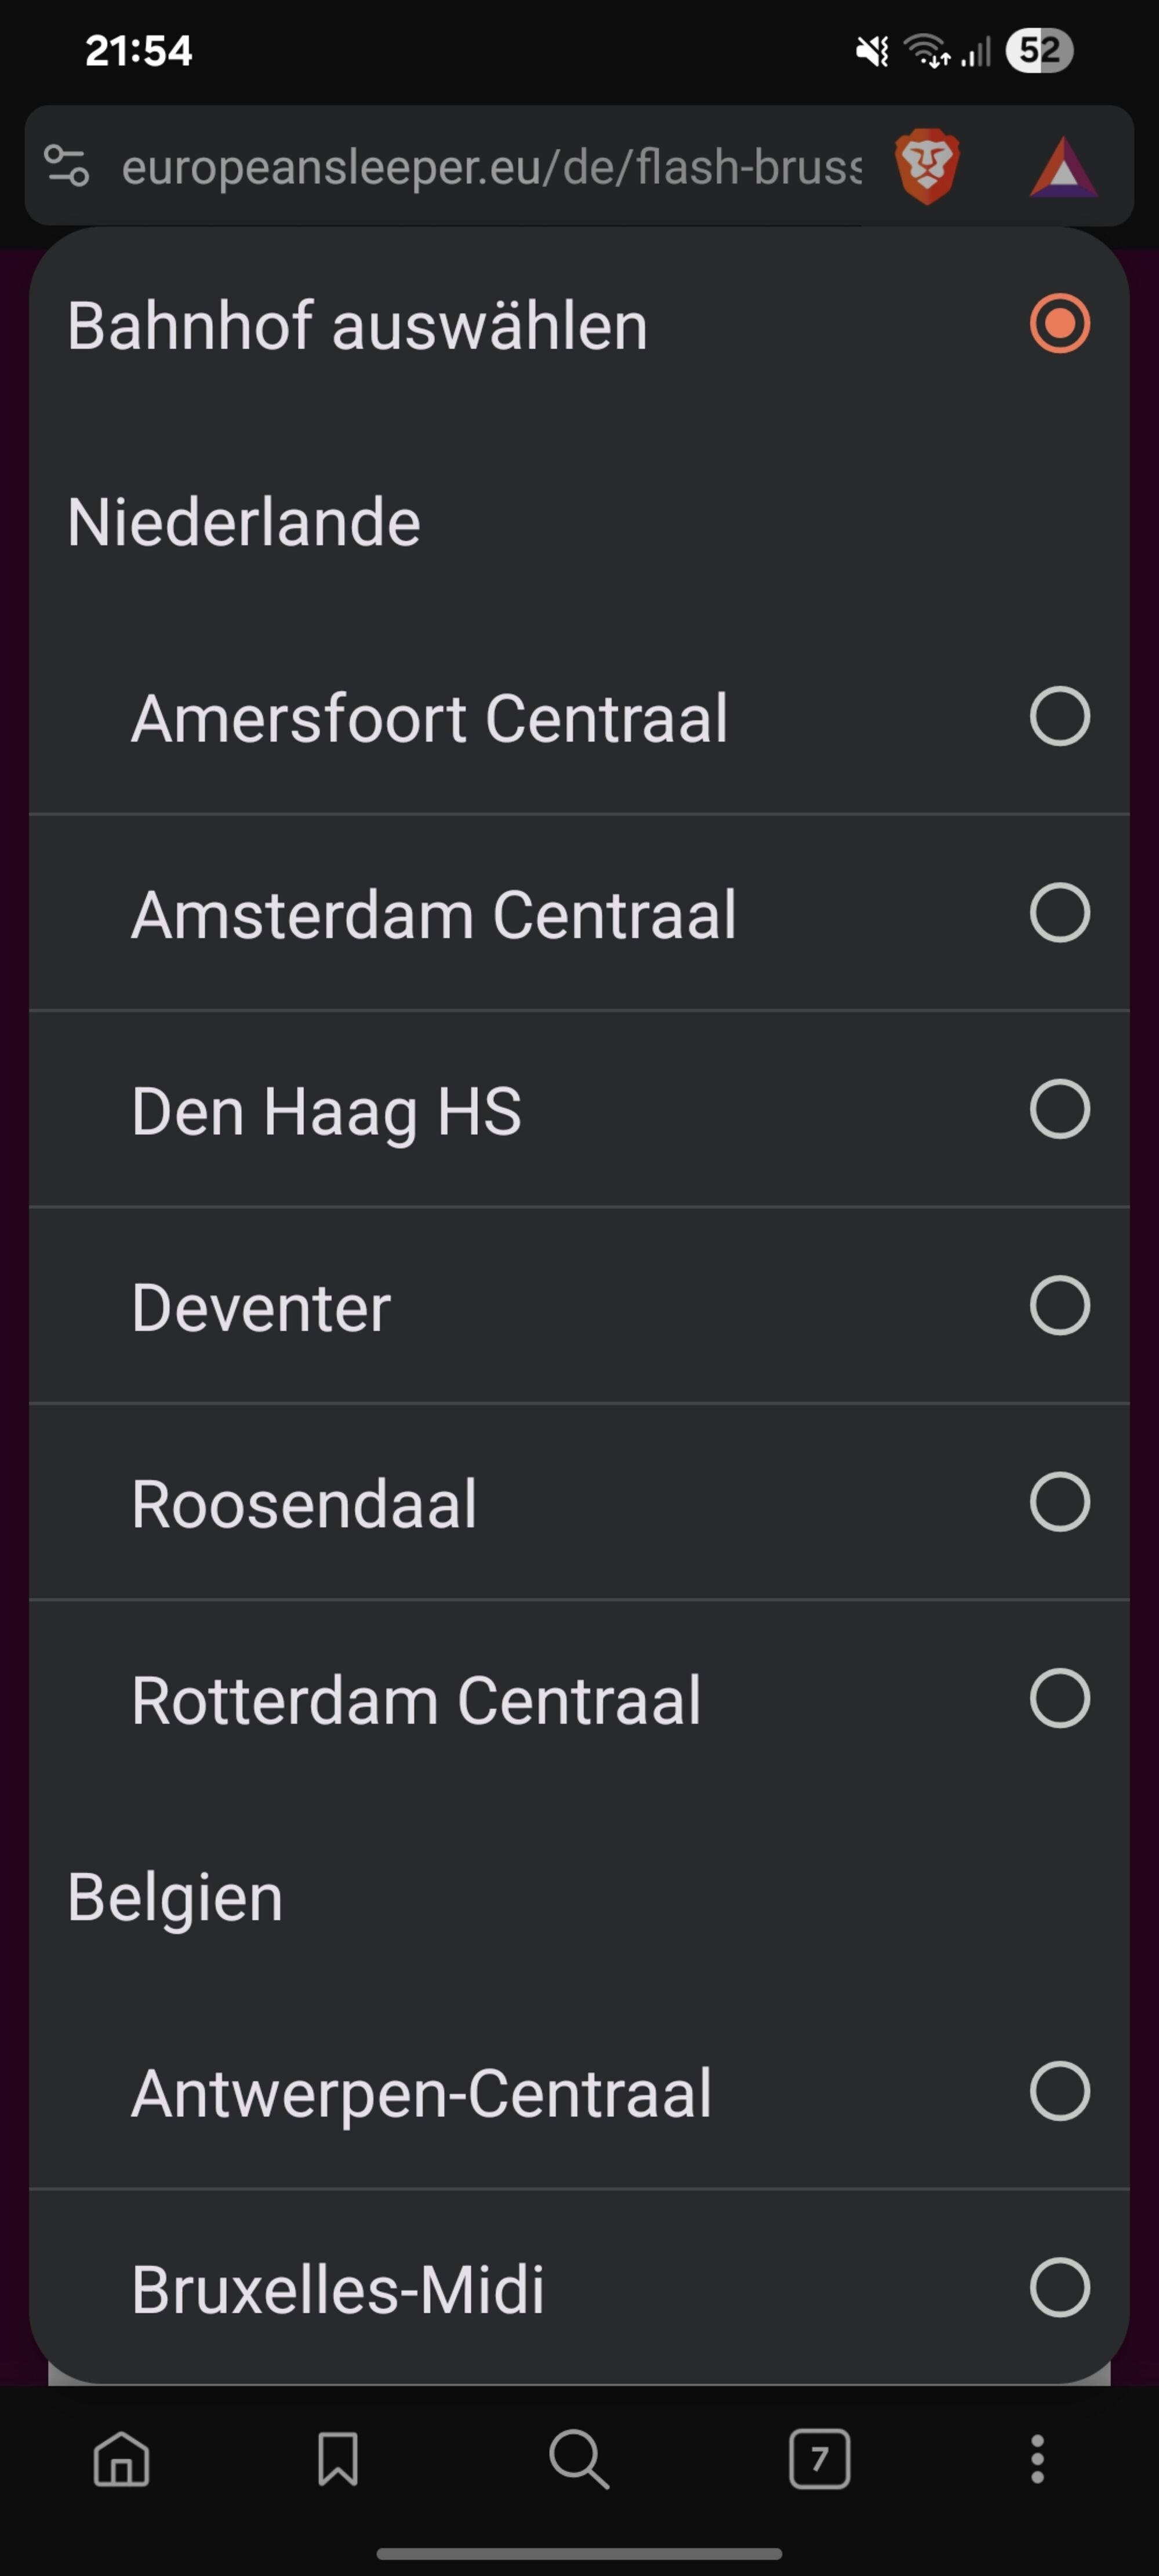Choose Rotterdam Centraal station entry
Image resolution: width=1159 pixels, height=2576 pixels.
point(416,1700)
